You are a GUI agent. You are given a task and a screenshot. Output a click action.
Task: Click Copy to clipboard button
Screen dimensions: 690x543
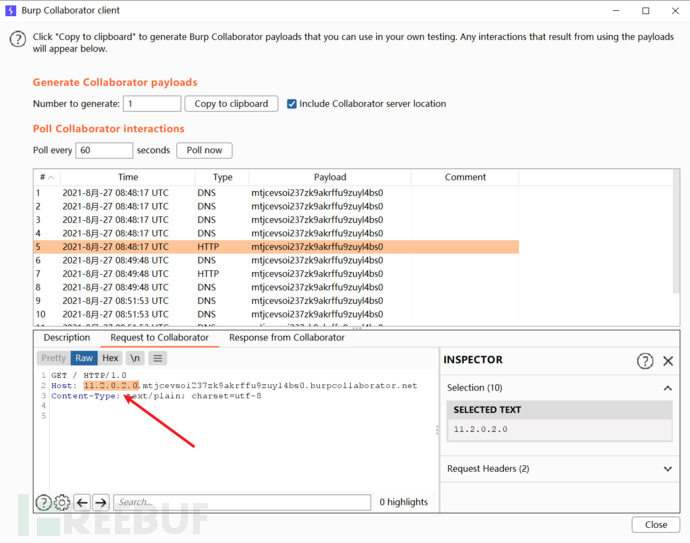(x=231, y=104)
